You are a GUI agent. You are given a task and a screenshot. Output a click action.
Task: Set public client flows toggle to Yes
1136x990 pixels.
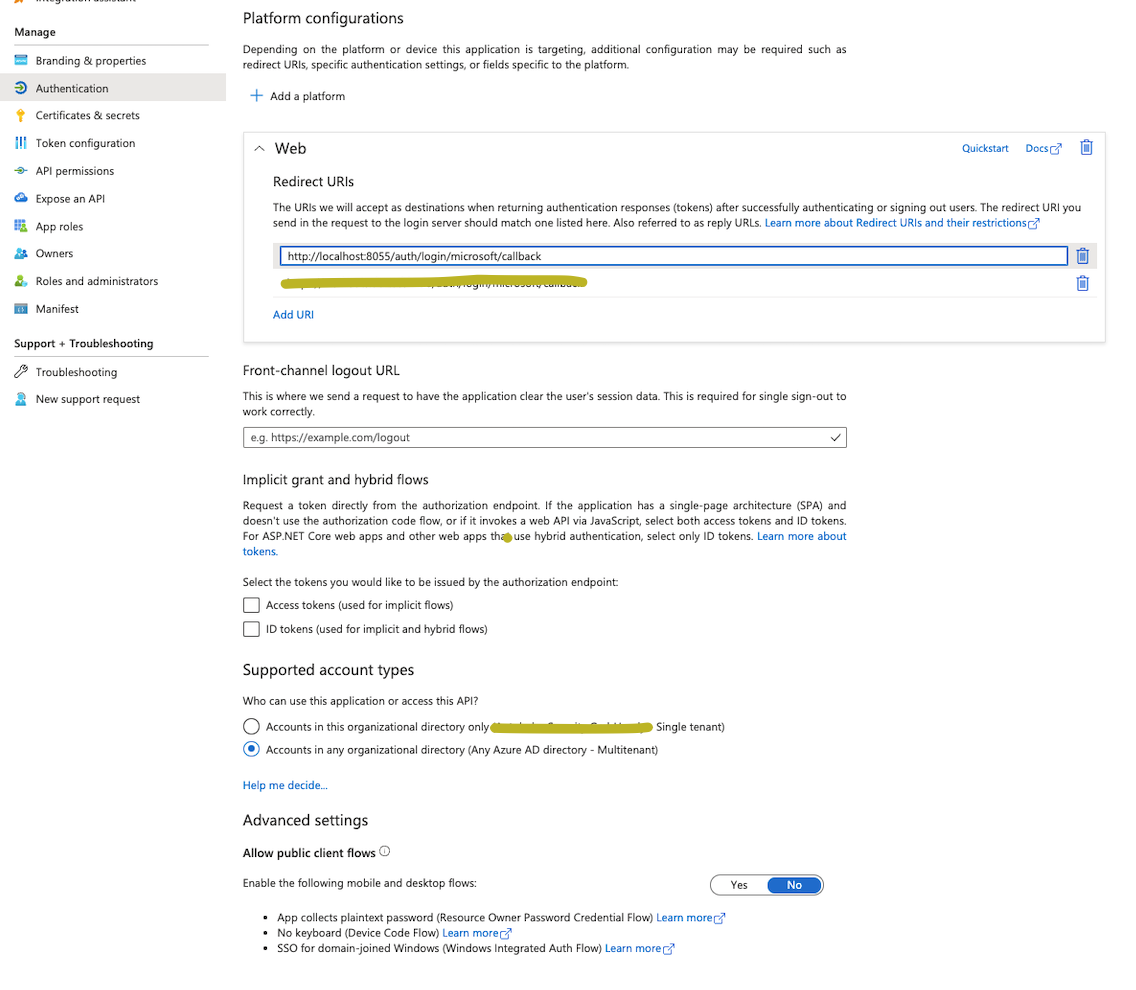(739, 885)
